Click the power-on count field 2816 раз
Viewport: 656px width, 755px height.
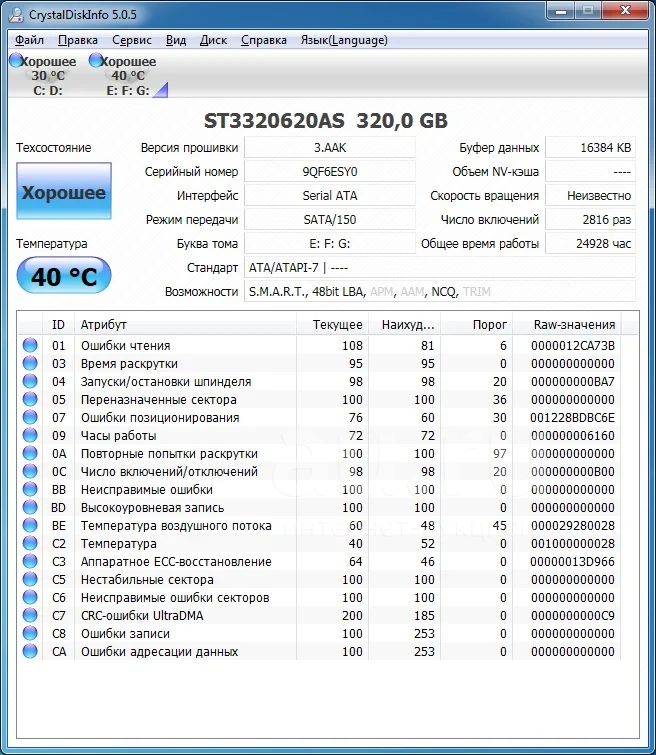(x=590, y=220)
